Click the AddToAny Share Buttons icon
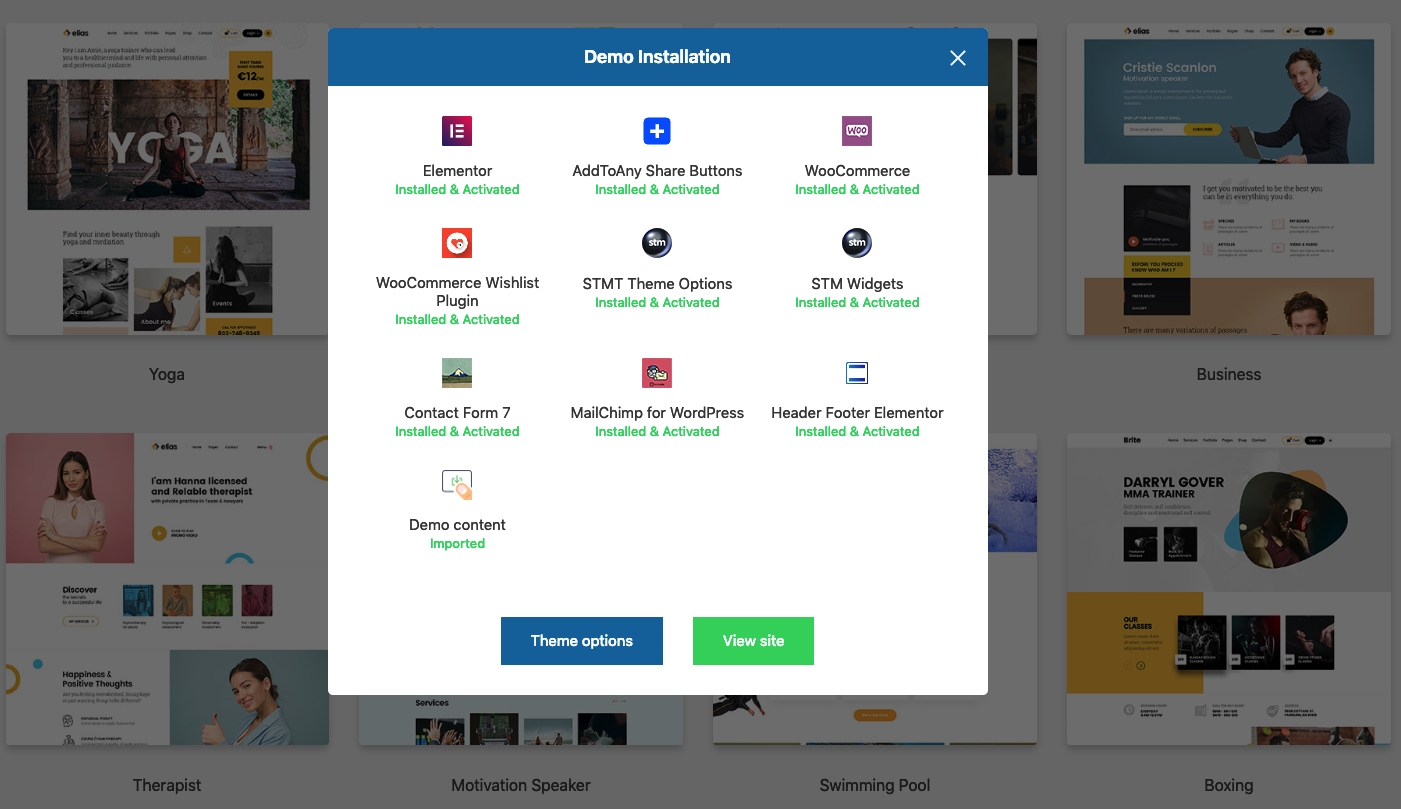 (x=657, y=131)
